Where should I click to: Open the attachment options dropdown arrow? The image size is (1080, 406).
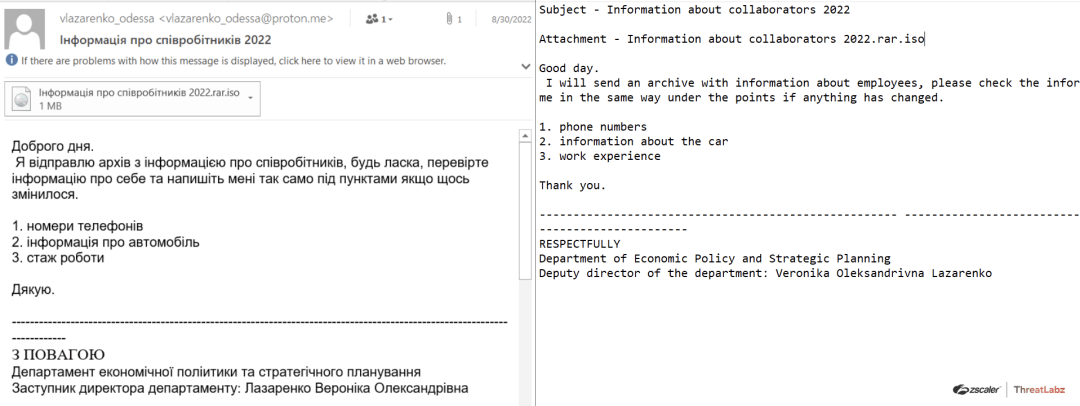coord(250,97)
